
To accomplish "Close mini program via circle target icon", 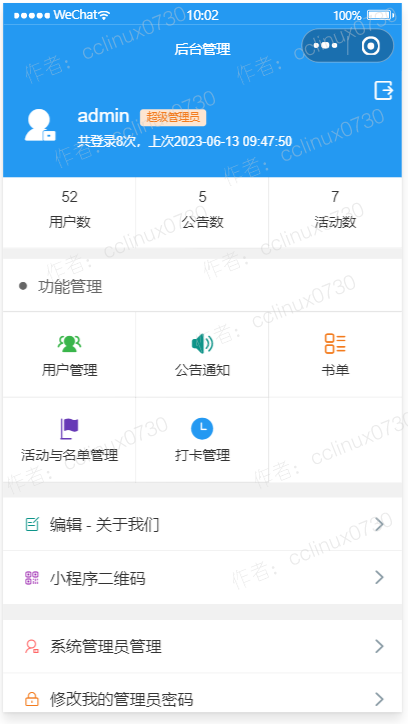I will pyautogui.click(x=371, y=46).
